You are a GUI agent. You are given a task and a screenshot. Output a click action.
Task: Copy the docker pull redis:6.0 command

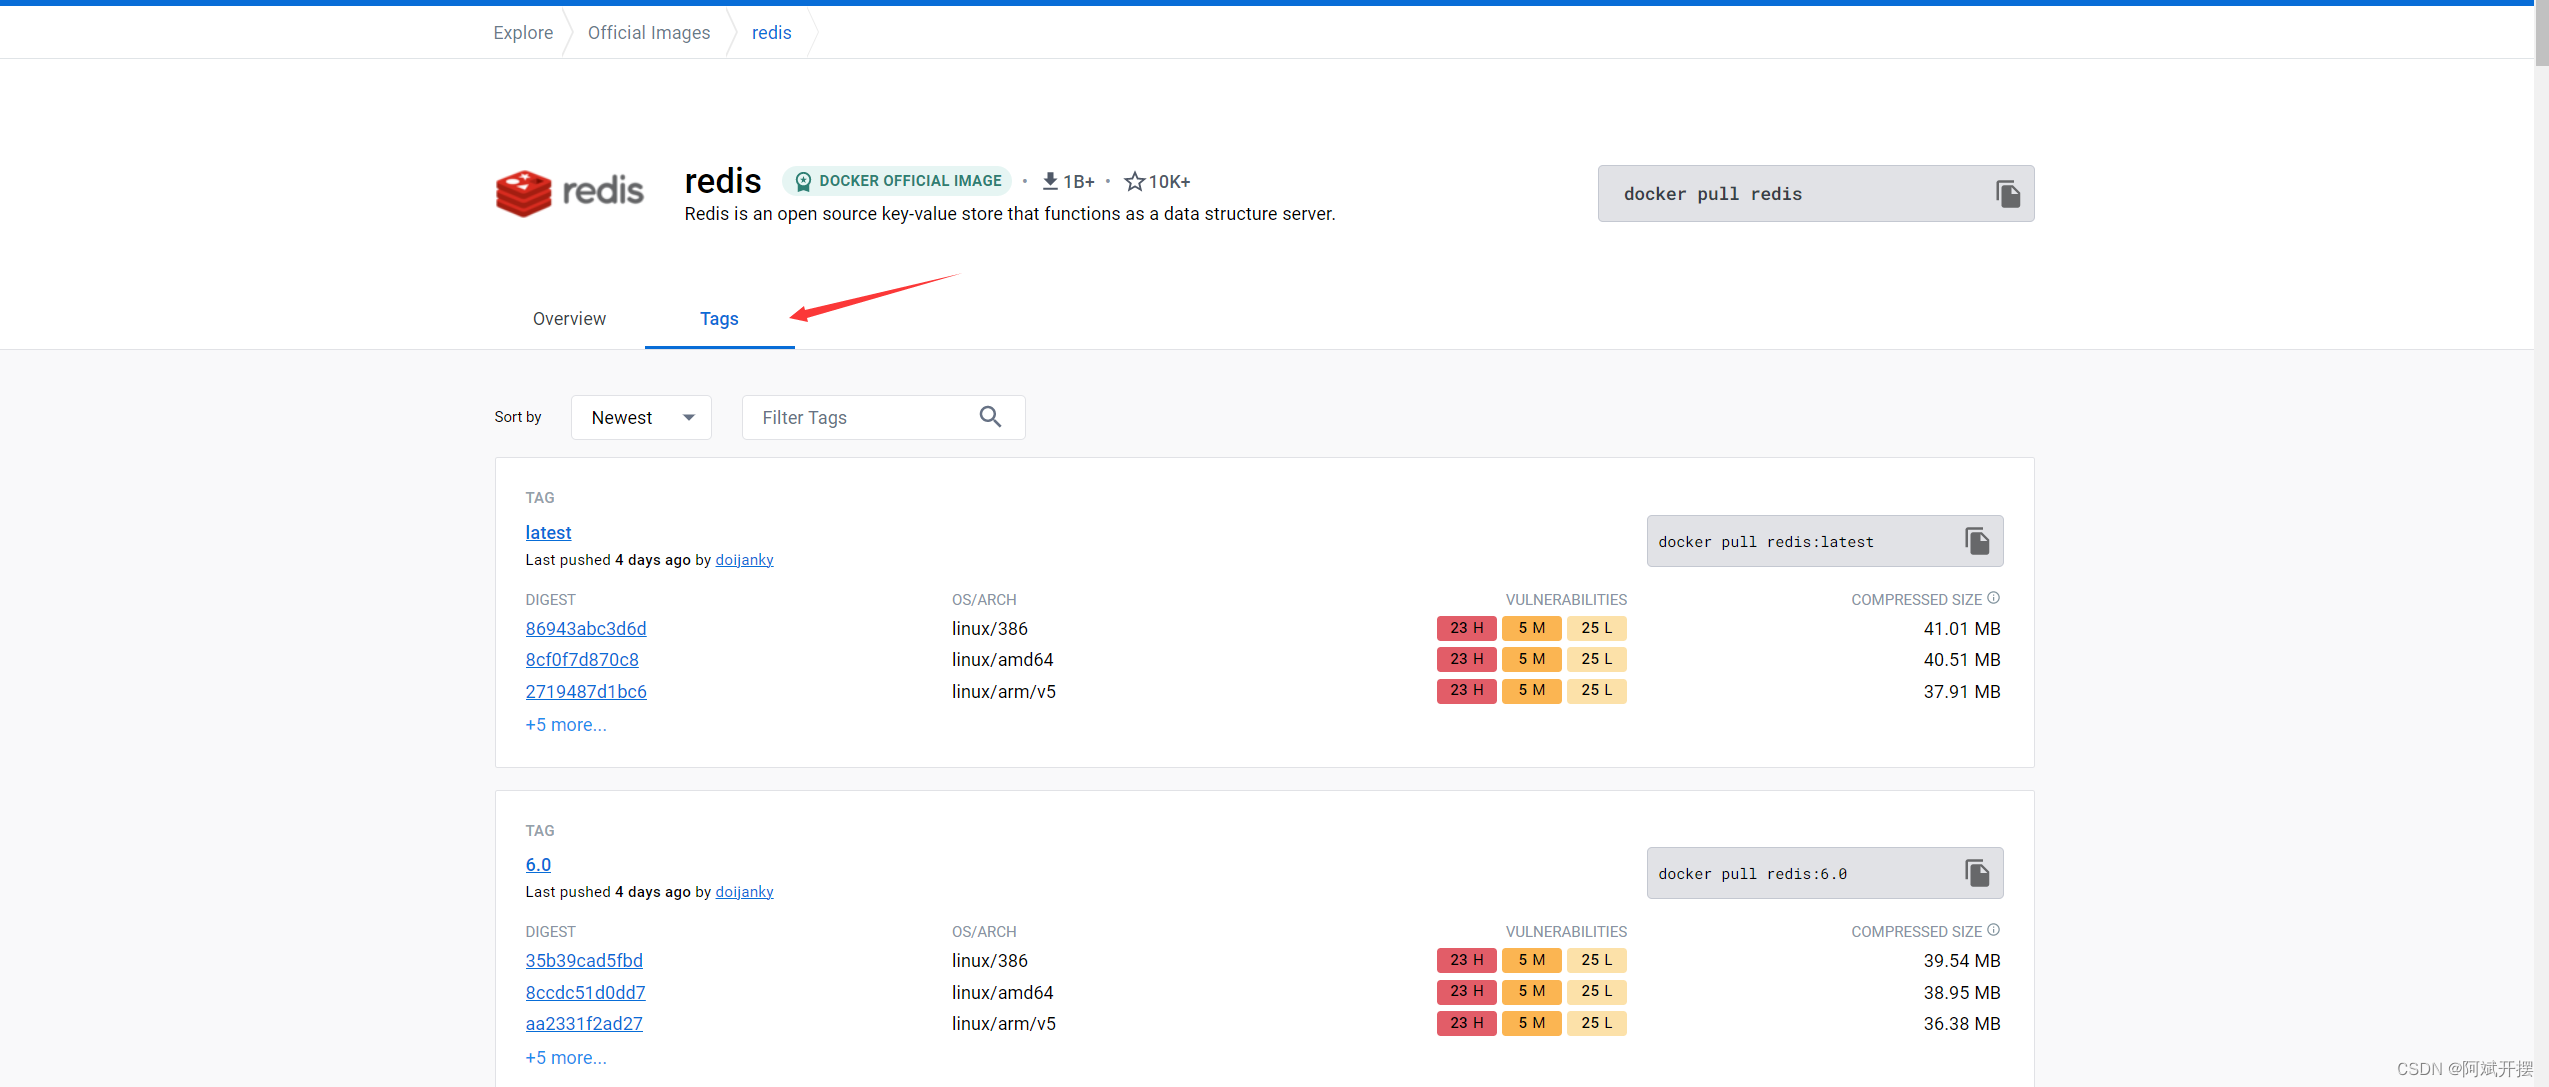tap(1976, 873)
